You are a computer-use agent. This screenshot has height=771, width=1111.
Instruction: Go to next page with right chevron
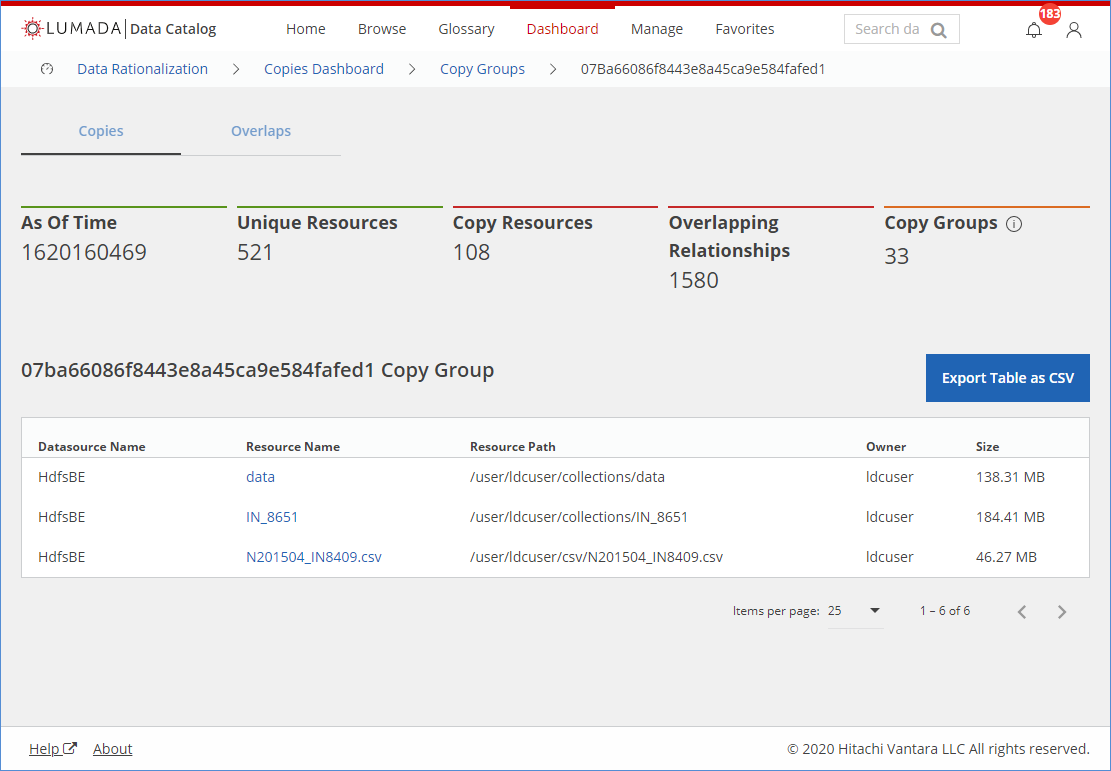1062,611
